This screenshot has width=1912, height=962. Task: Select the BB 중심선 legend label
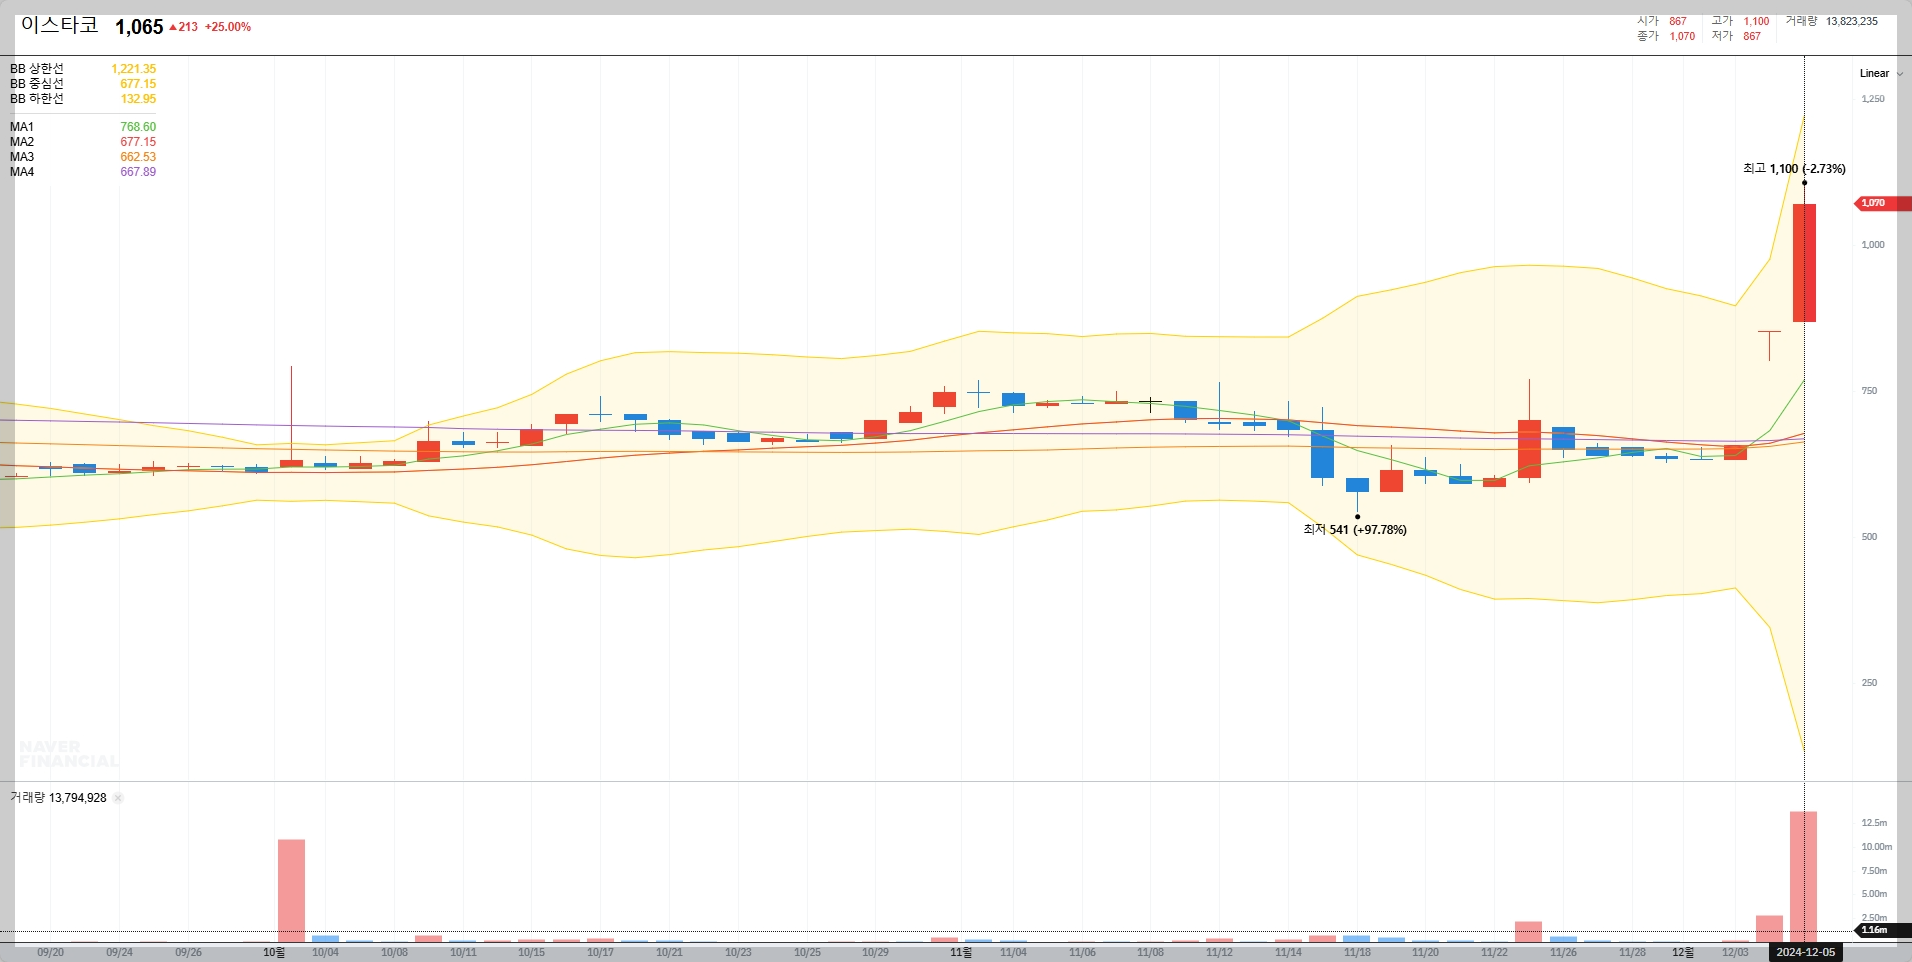click(37, 84)
